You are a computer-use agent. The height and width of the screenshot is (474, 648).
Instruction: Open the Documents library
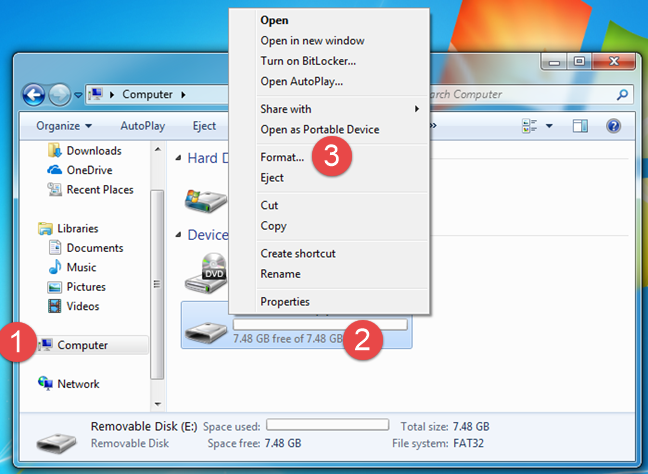click(86, 248)
